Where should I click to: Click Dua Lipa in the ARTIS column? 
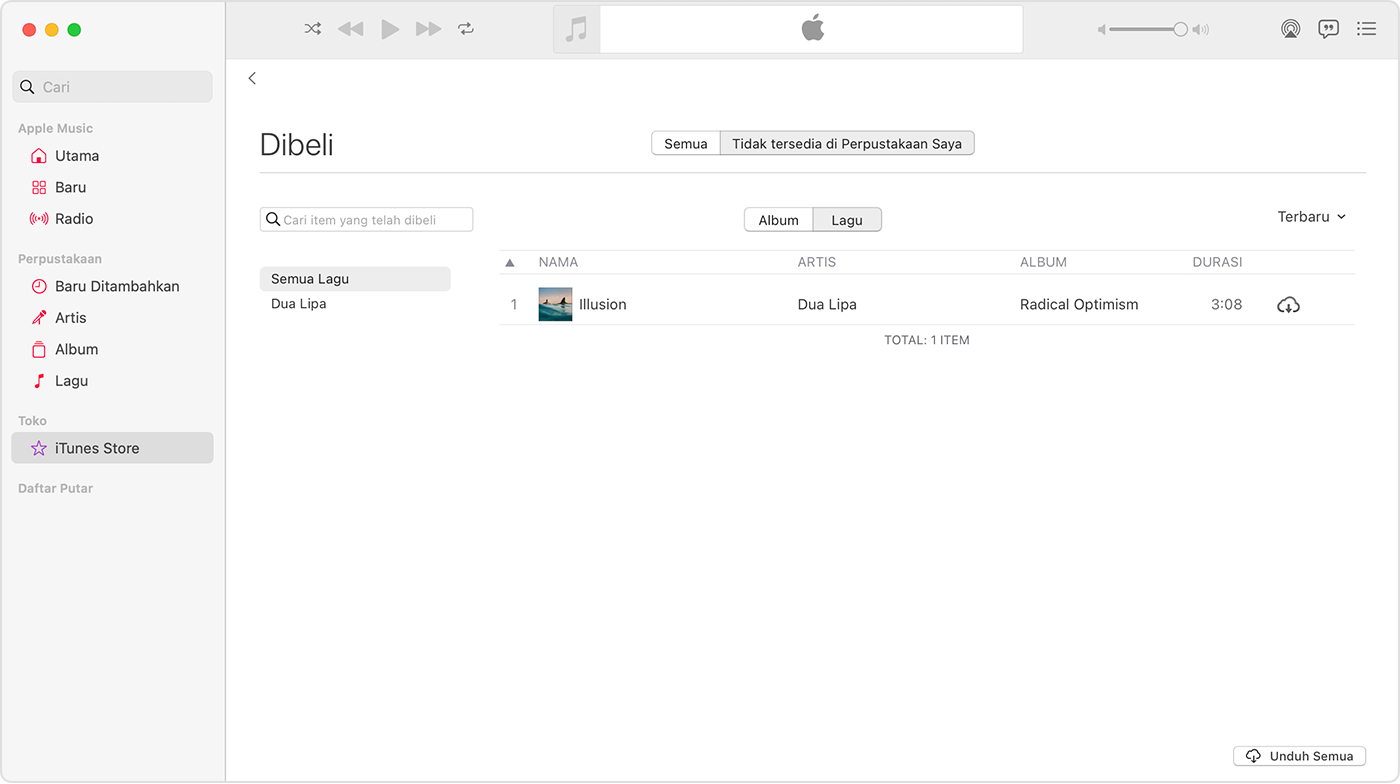827,304
